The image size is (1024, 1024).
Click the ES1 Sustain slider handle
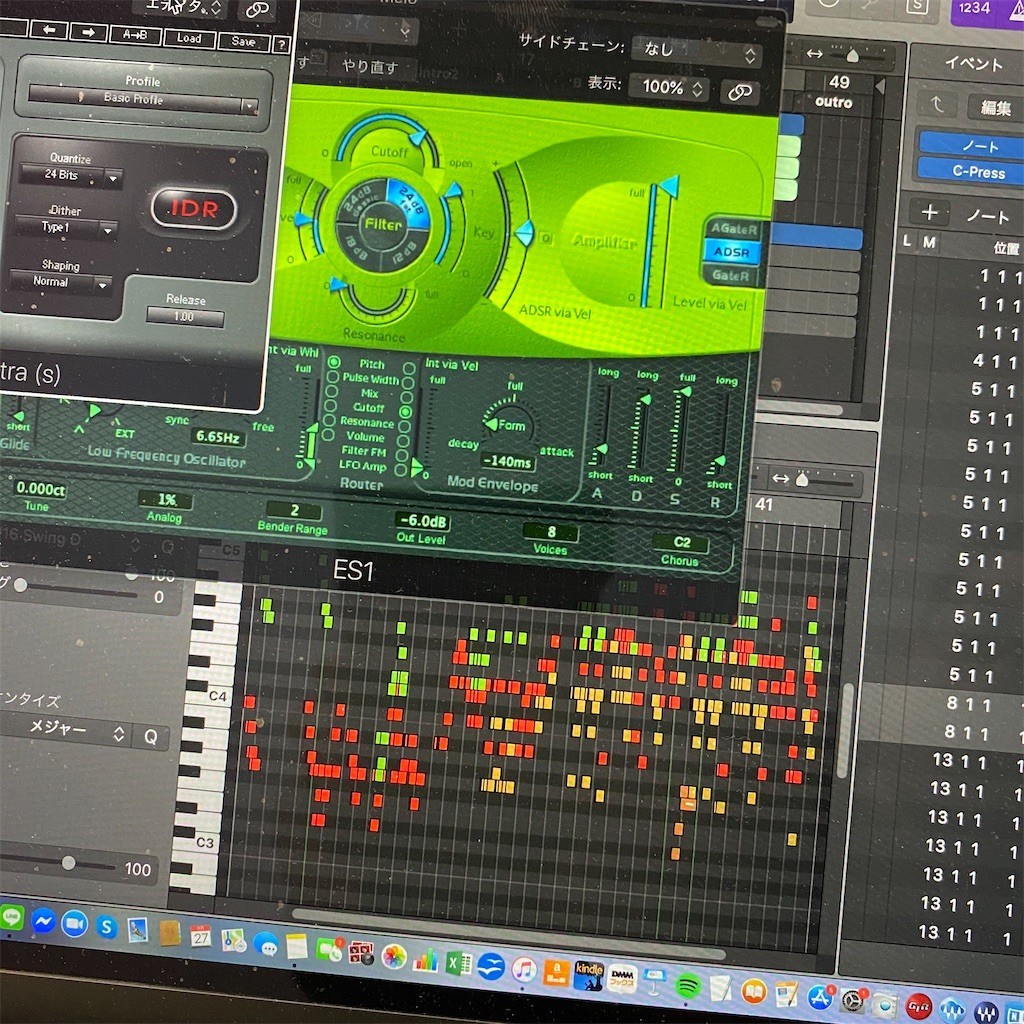click(686, 392)
